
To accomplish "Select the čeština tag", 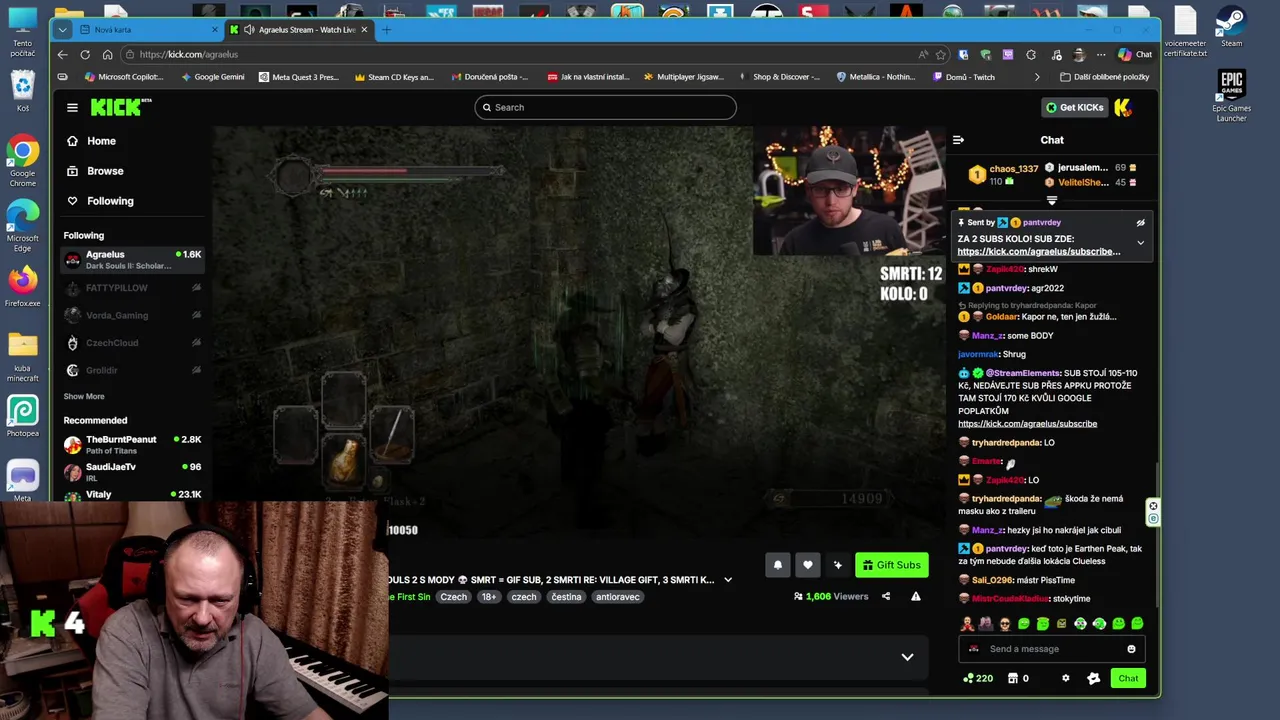I will pos(566,597).
